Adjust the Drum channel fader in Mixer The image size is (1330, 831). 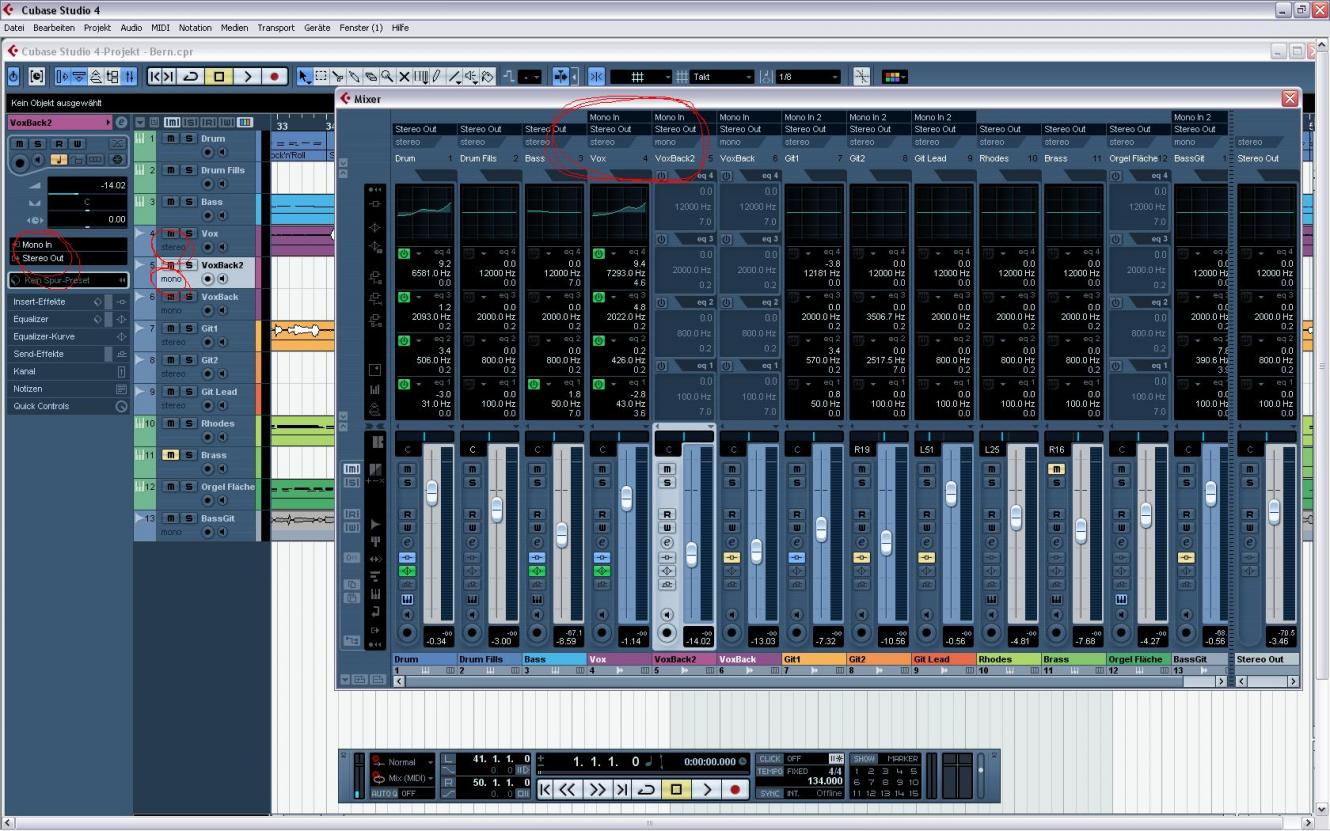[432, 491]
